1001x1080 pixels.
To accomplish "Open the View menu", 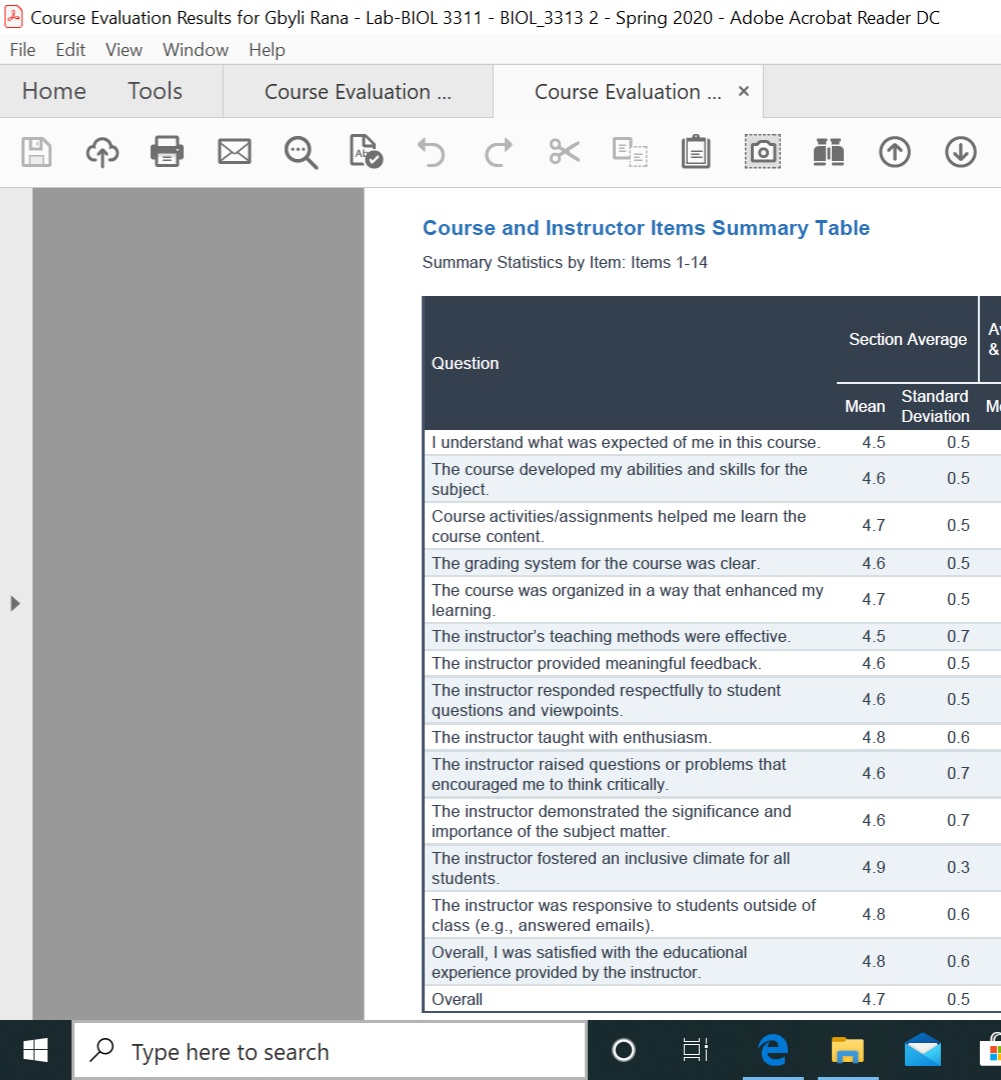I will click(x=123, y=50).
